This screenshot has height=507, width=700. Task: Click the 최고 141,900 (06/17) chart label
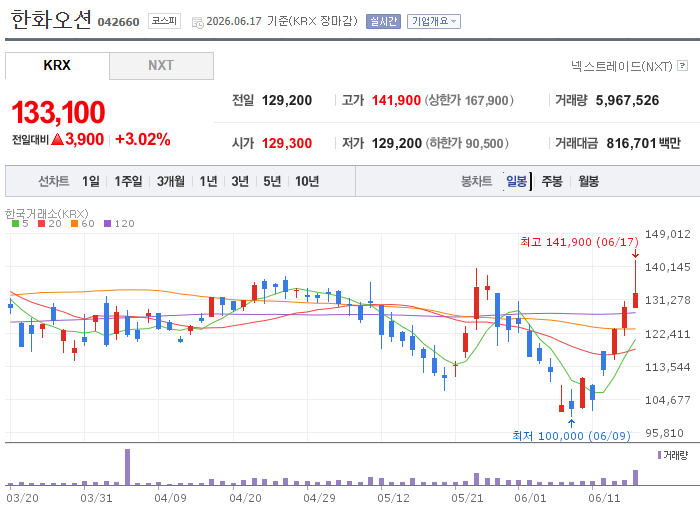(x=579, y=242)
